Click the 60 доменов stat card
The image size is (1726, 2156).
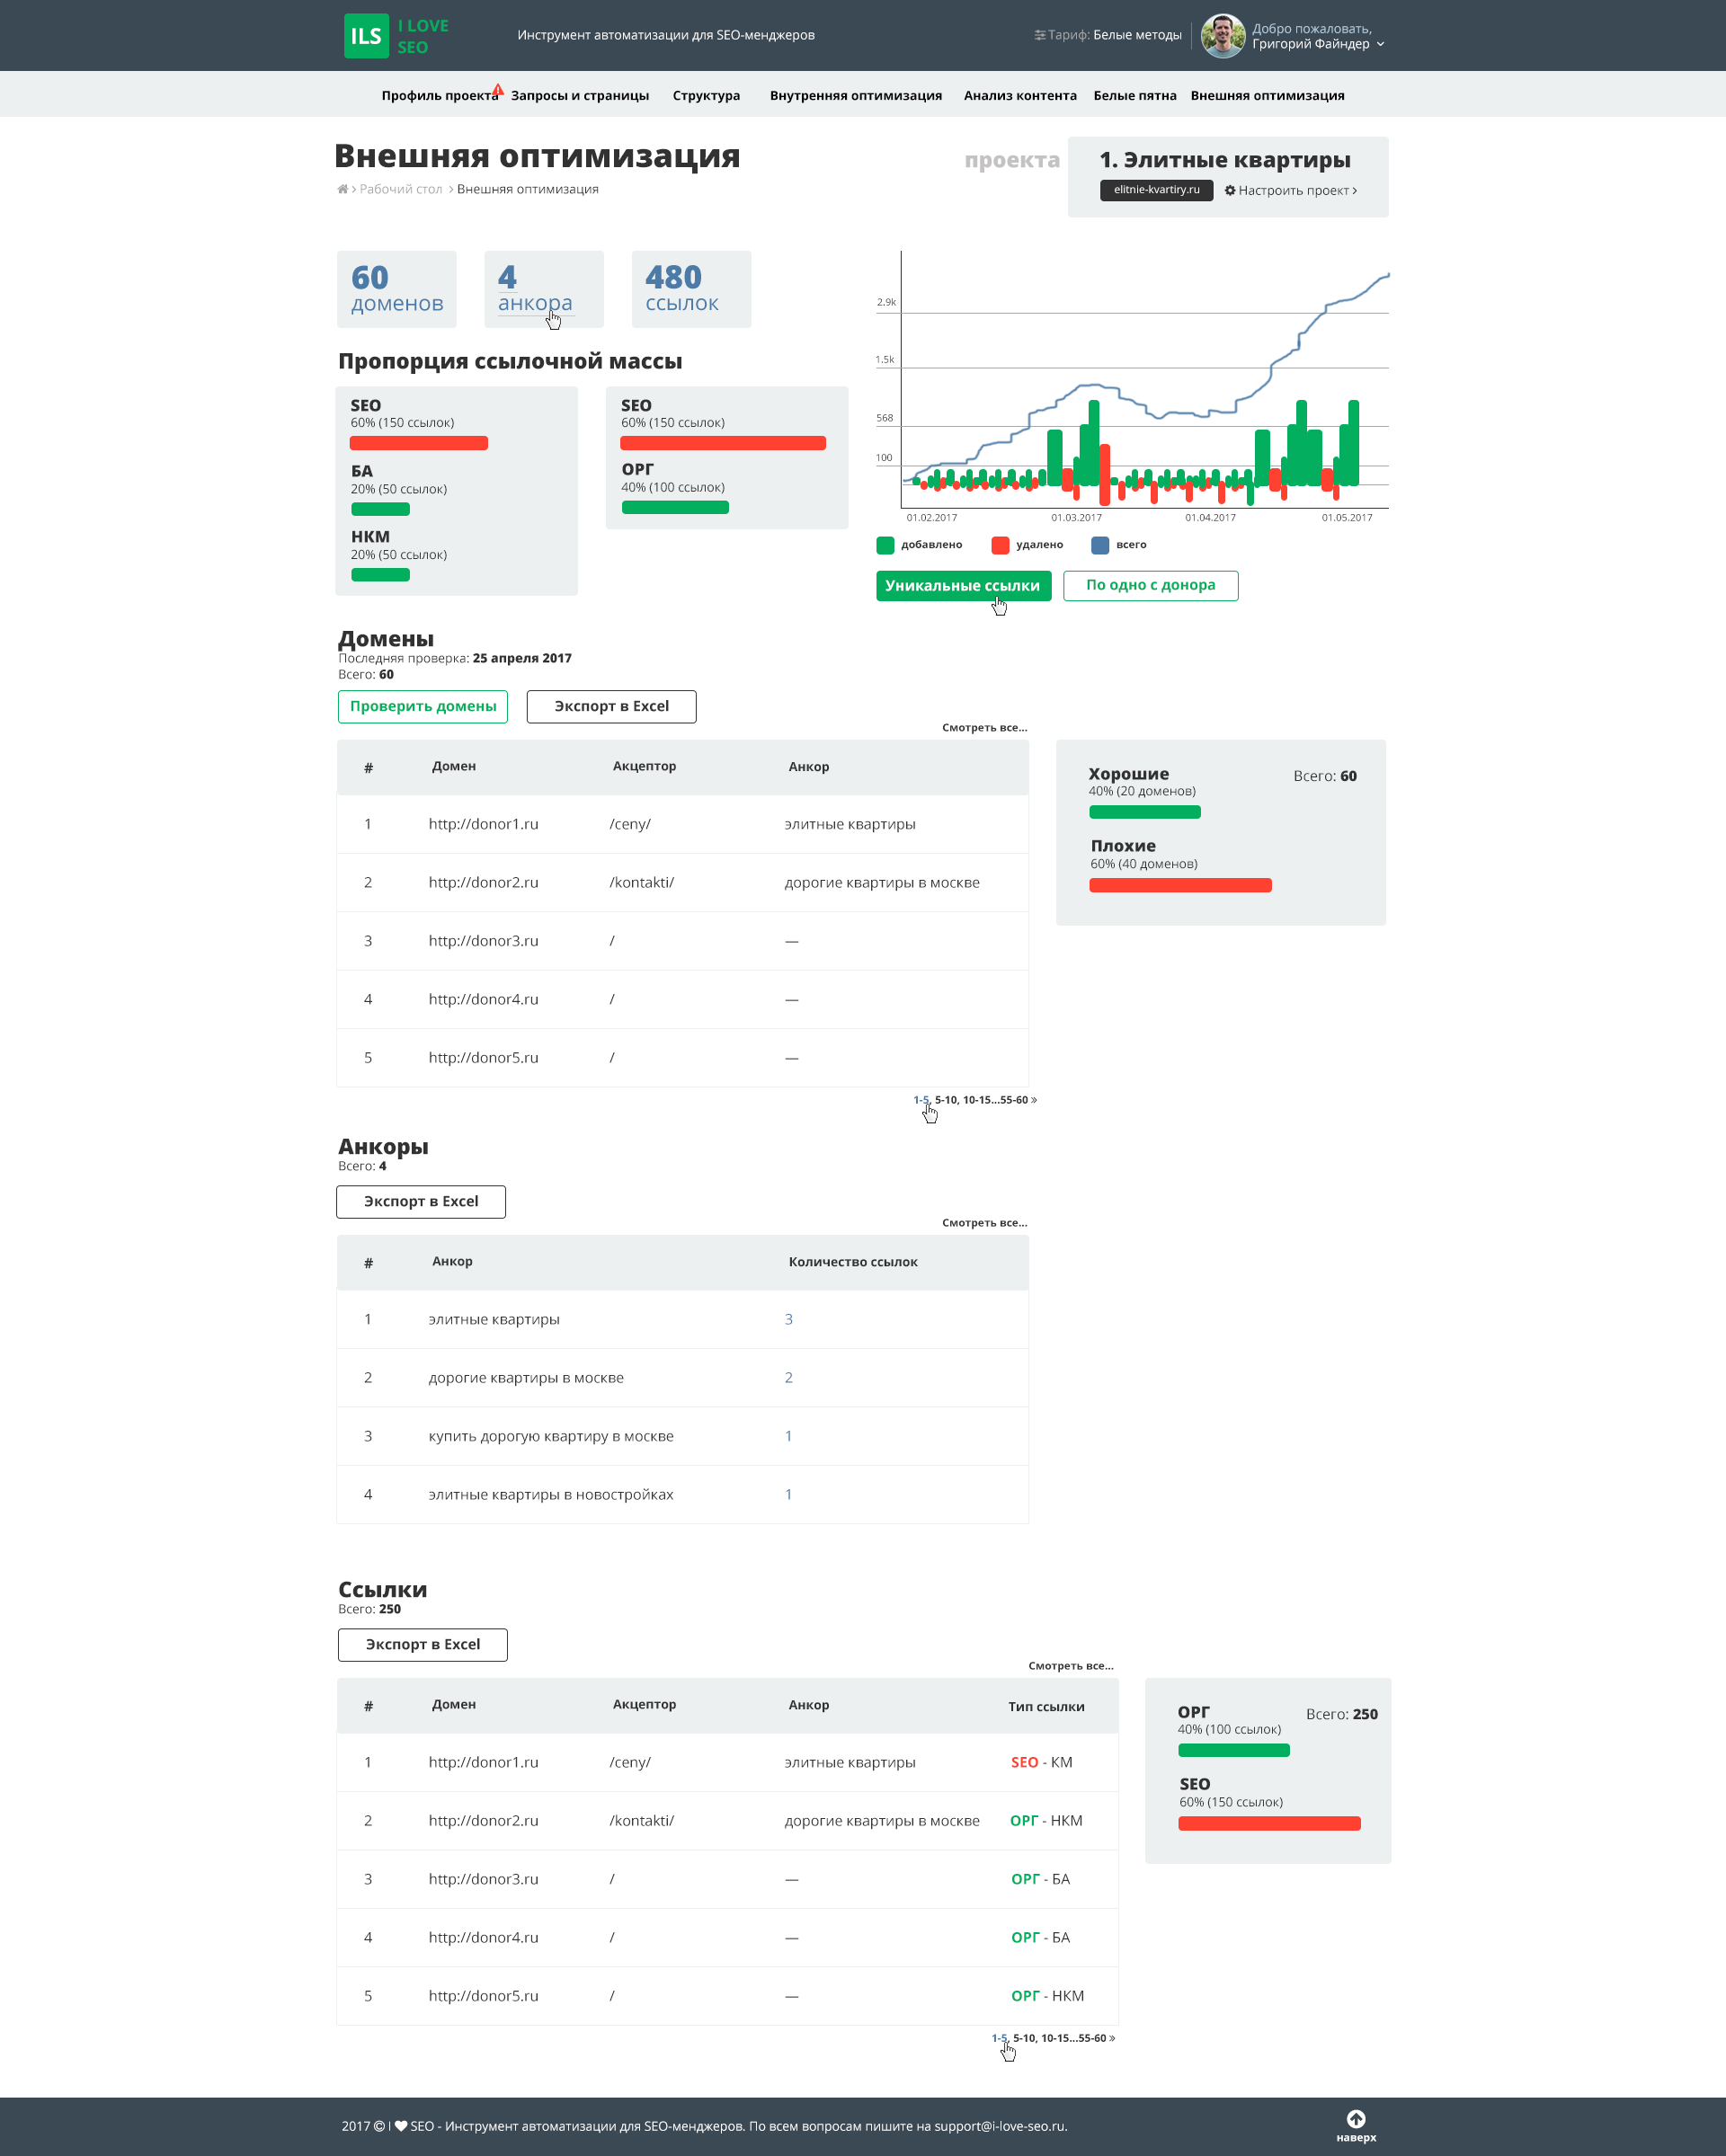(x=396, y=289)
